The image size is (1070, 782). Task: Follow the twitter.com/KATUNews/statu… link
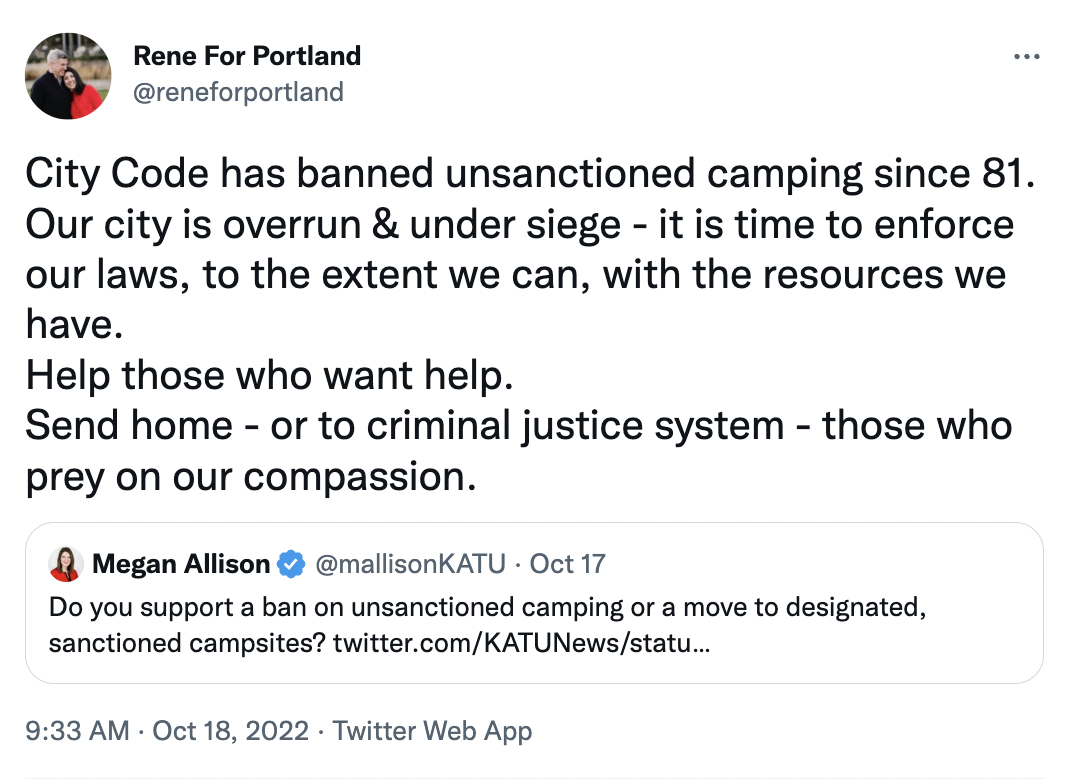(x=522, y=641)
